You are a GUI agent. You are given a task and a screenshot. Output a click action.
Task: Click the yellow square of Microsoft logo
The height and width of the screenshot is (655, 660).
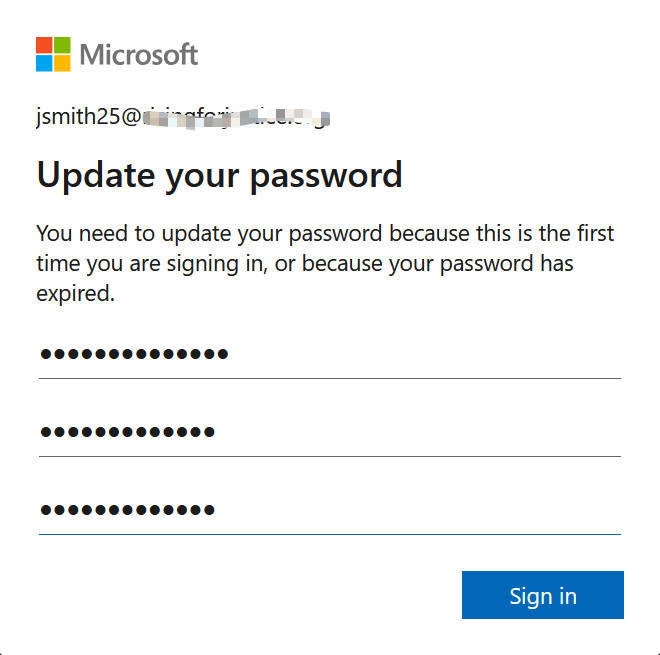pos(62,64)
